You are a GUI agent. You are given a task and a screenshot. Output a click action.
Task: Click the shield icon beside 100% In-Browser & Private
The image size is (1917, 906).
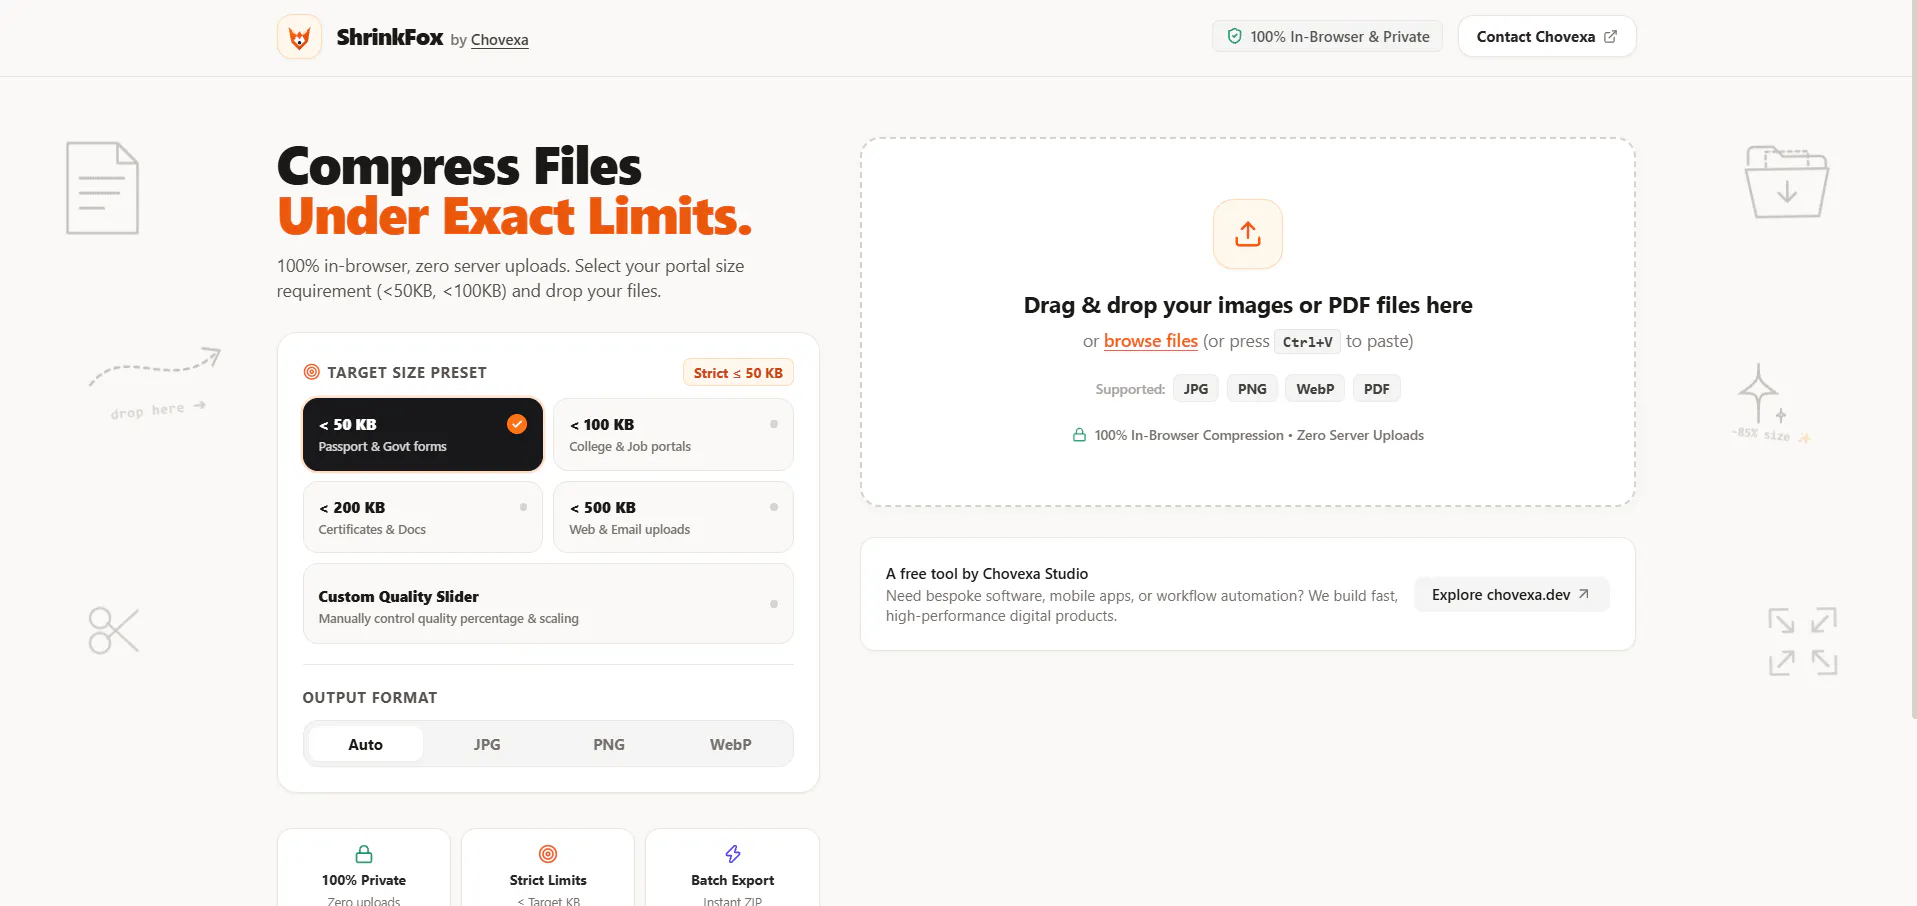click(x=1234, y=37)
